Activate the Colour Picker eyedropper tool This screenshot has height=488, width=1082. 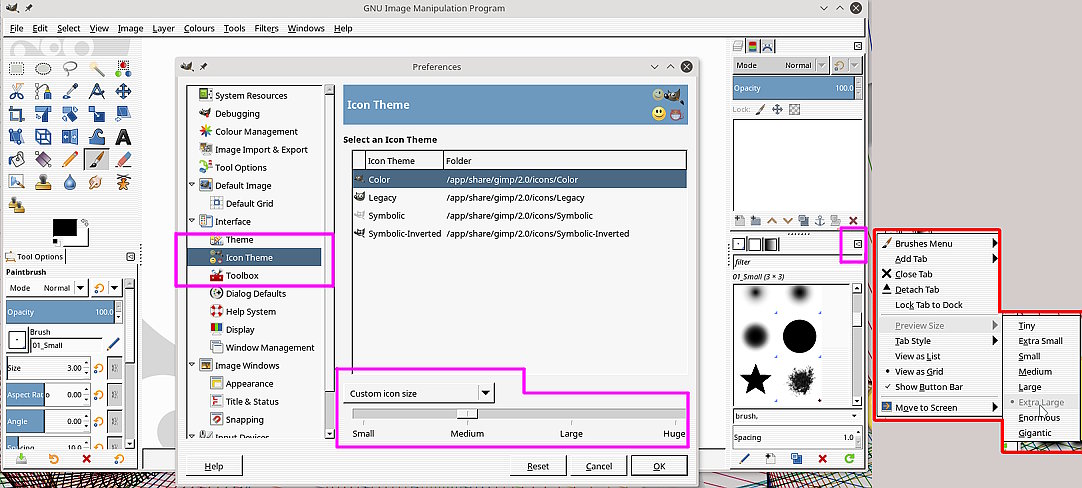point(70,91)
